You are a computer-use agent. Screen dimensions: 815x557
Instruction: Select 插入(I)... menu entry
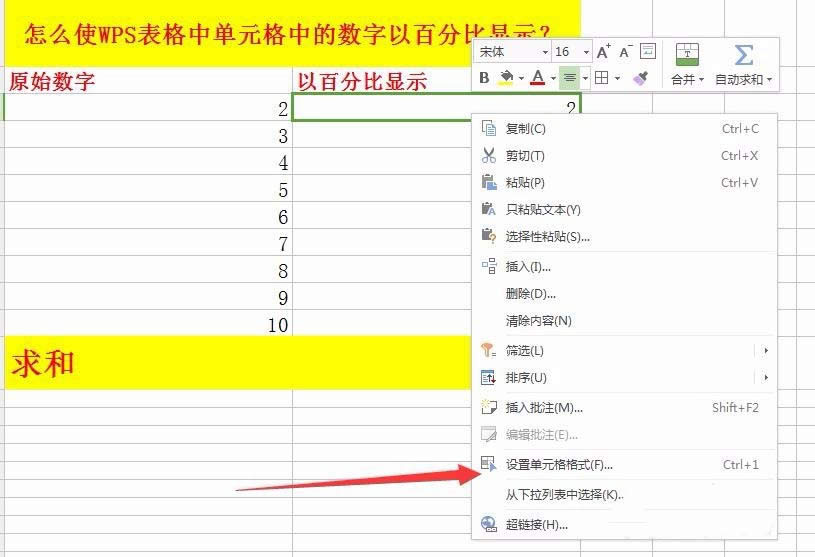pyautogui.click(x=624, y=267)
